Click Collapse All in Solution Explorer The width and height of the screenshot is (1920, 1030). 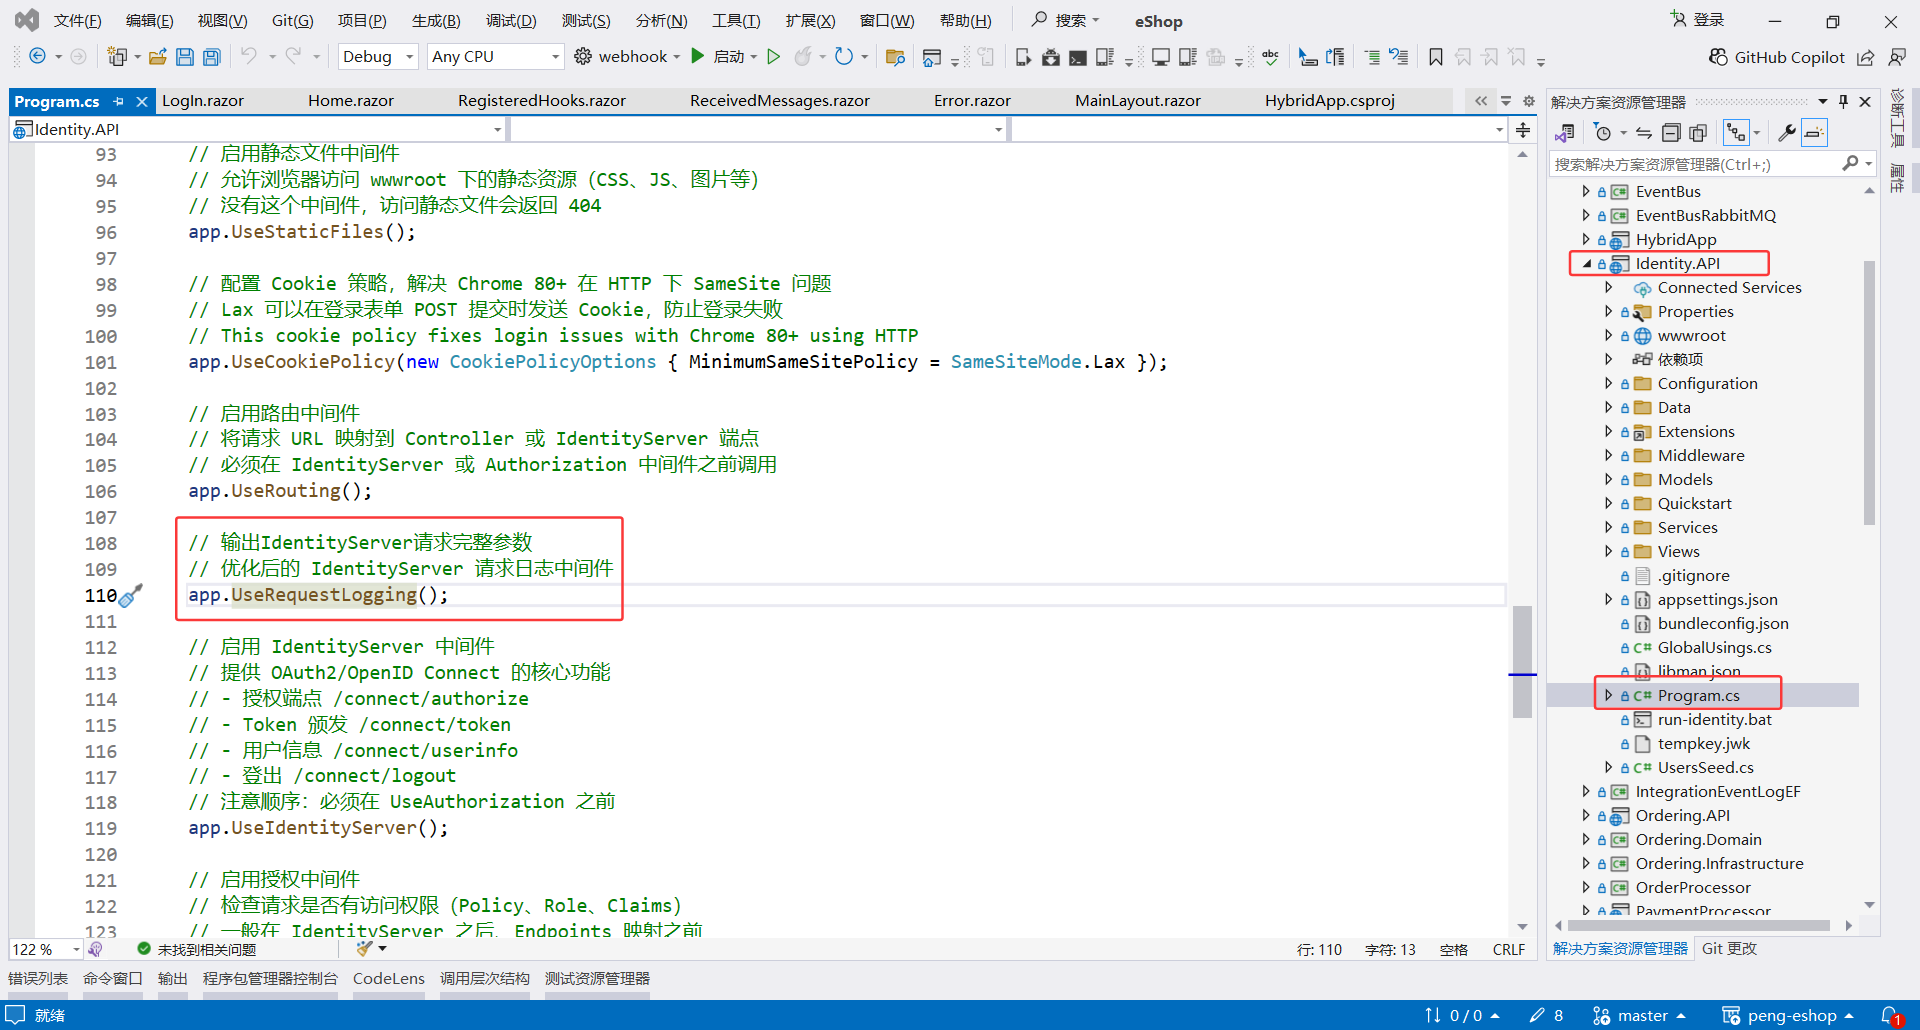[1671, 133]
